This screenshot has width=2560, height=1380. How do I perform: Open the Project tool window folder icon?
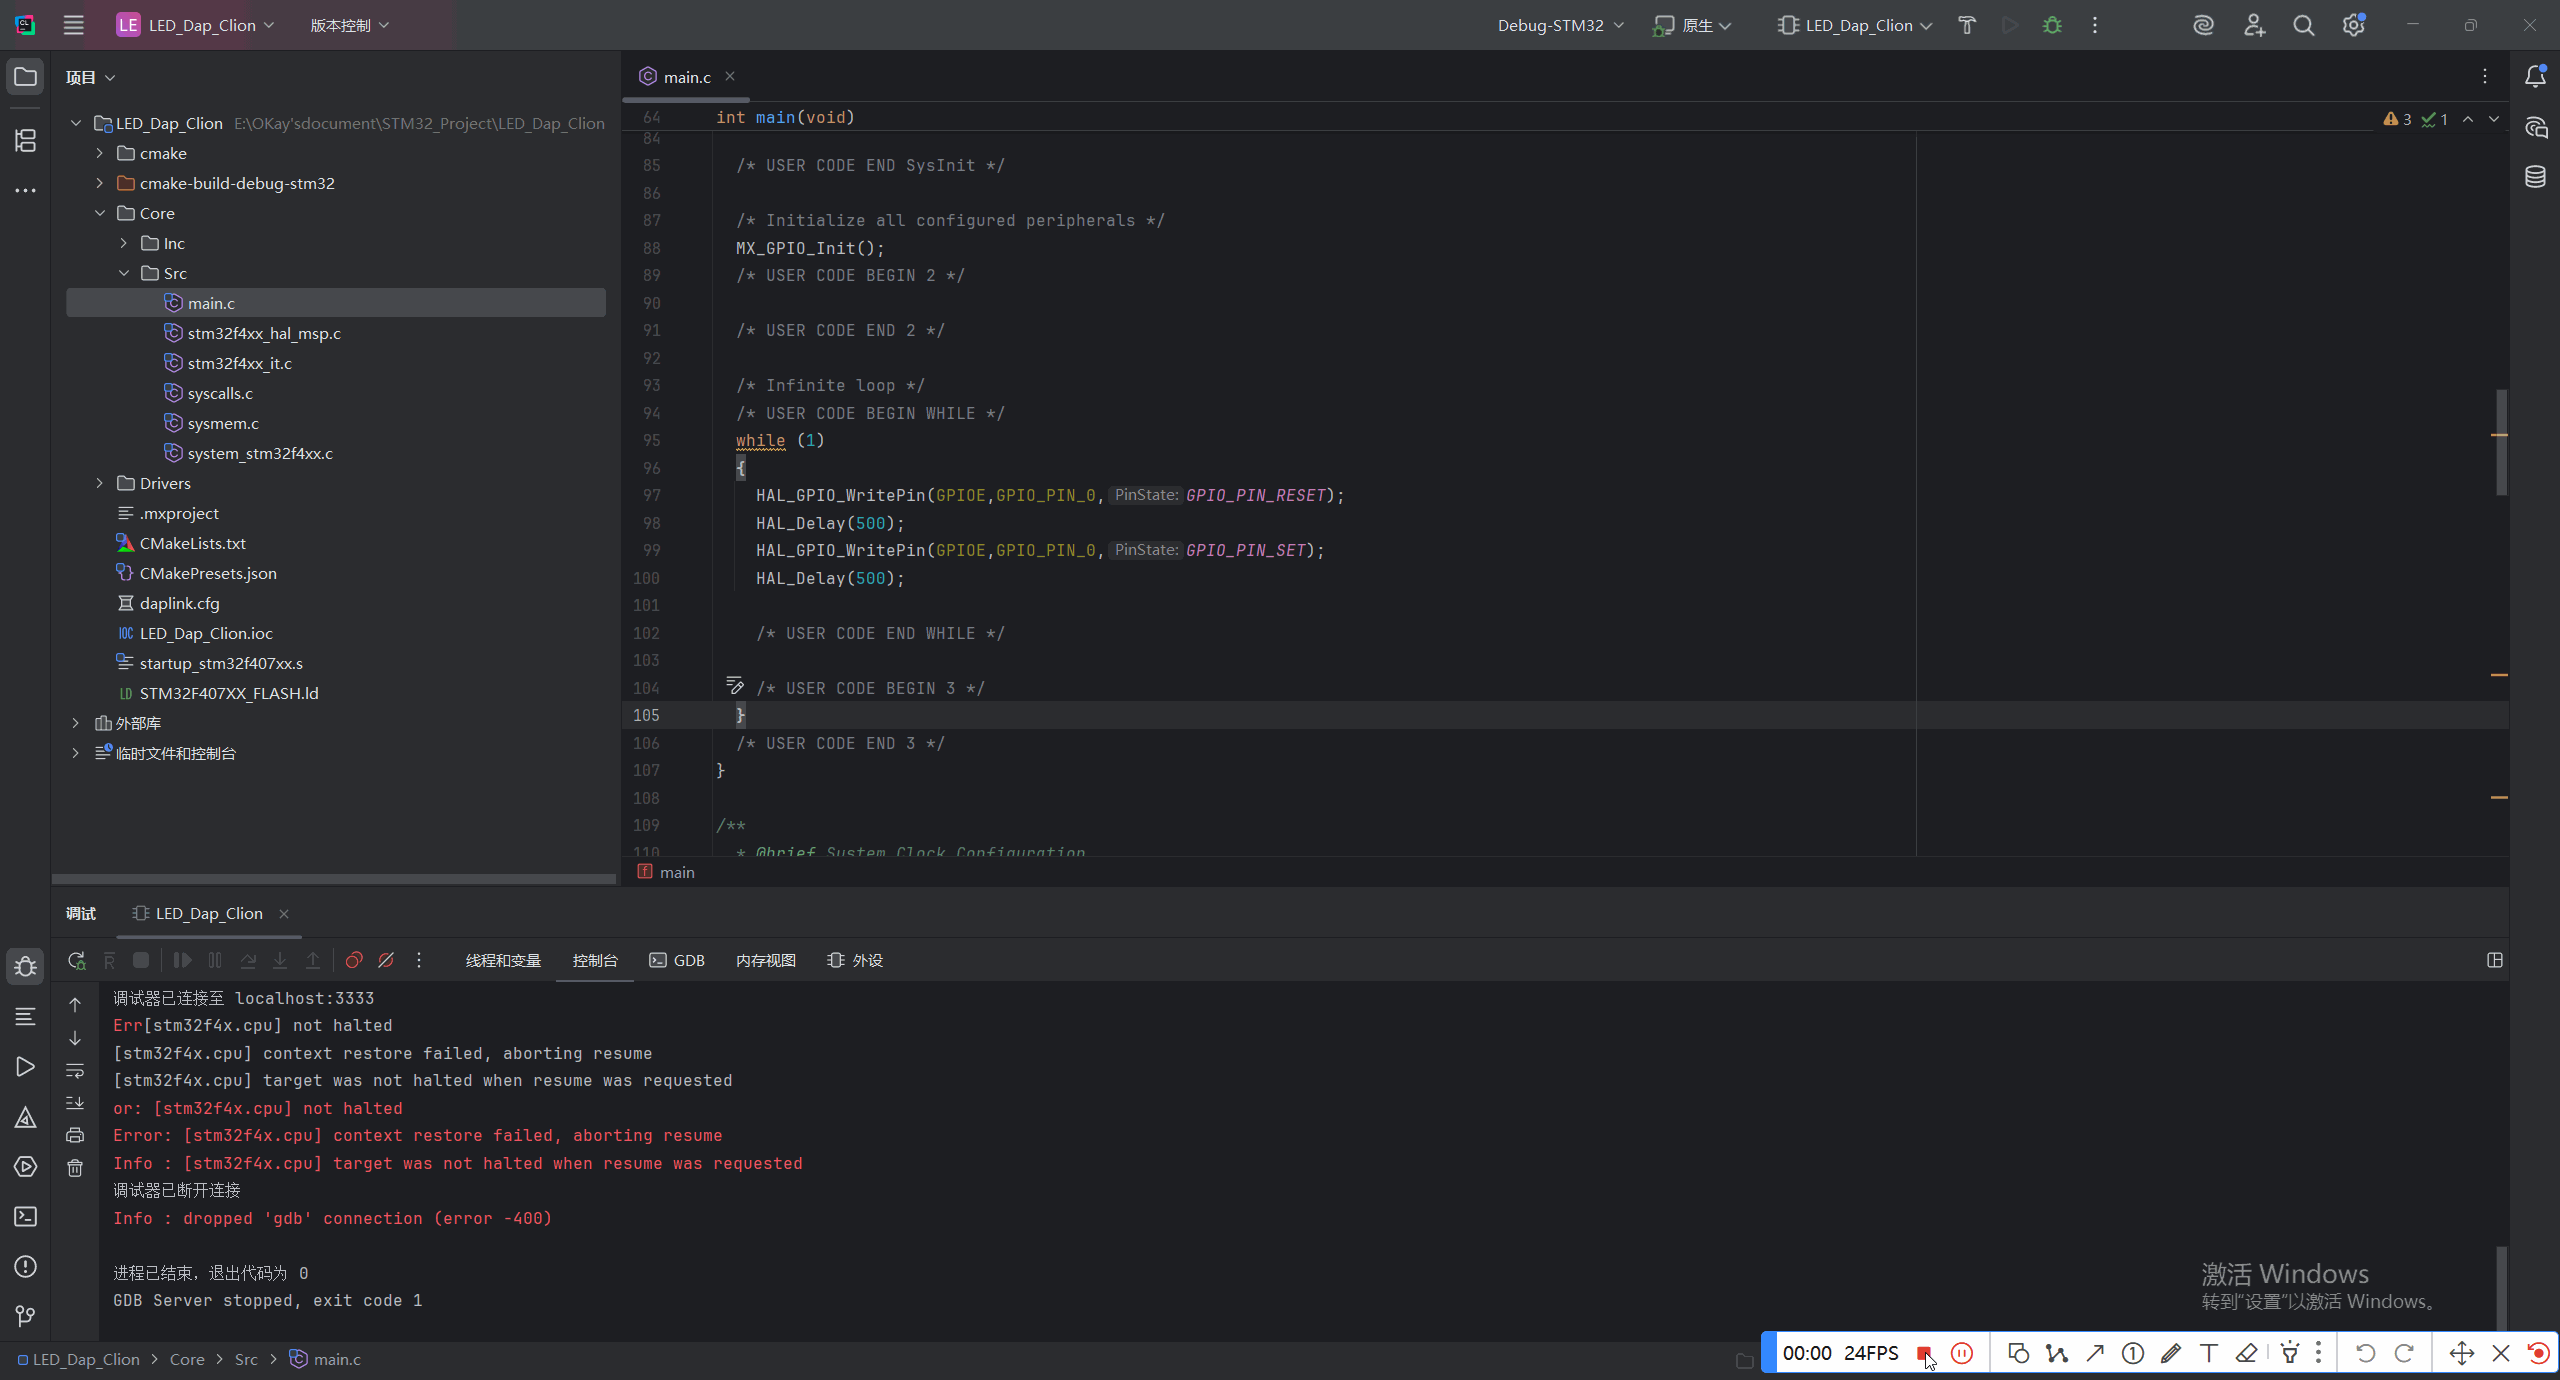[26, 77]
